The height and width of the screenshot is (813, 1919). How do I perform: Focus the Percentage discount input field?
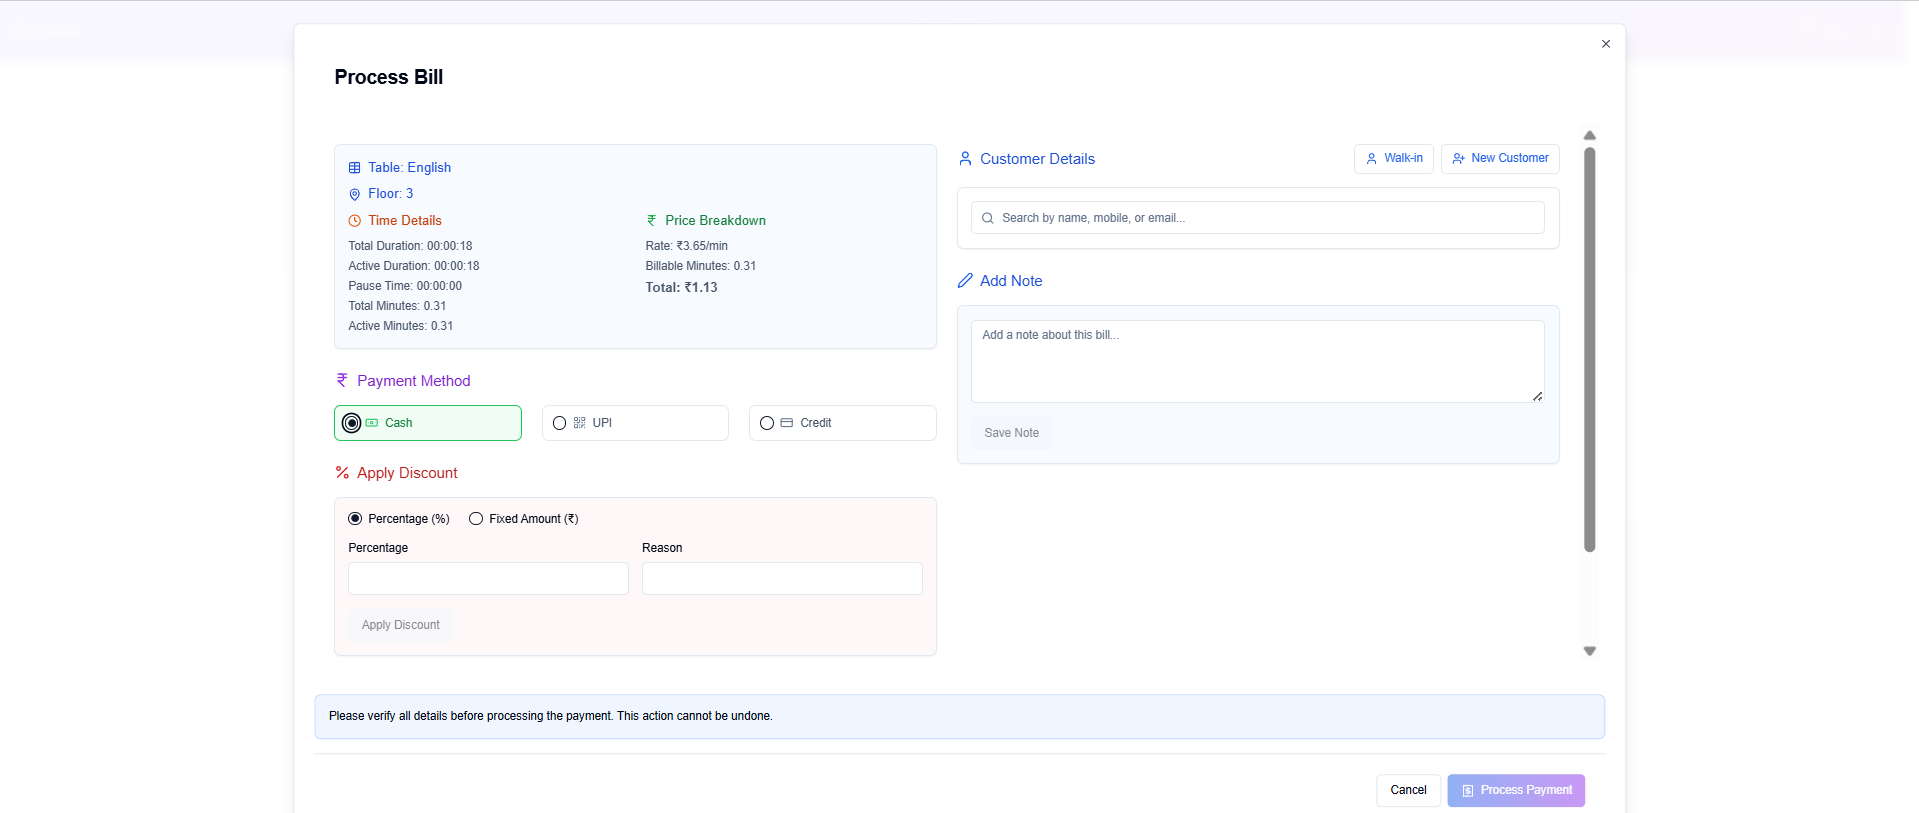pyautogui.click(x=488, y=579)
